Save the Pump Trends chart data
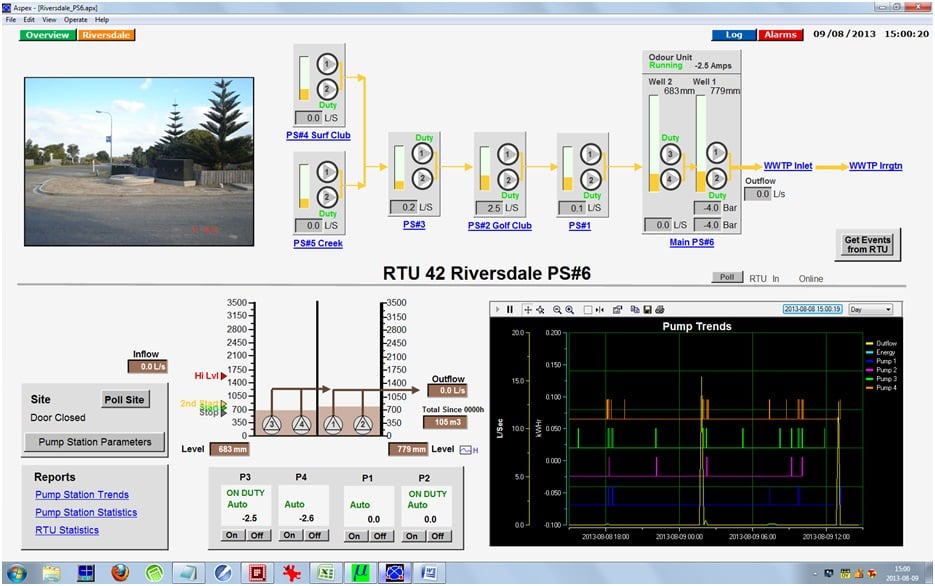This screenshot has width=935, height=586. pyautogui.click(x=647, y=309)
